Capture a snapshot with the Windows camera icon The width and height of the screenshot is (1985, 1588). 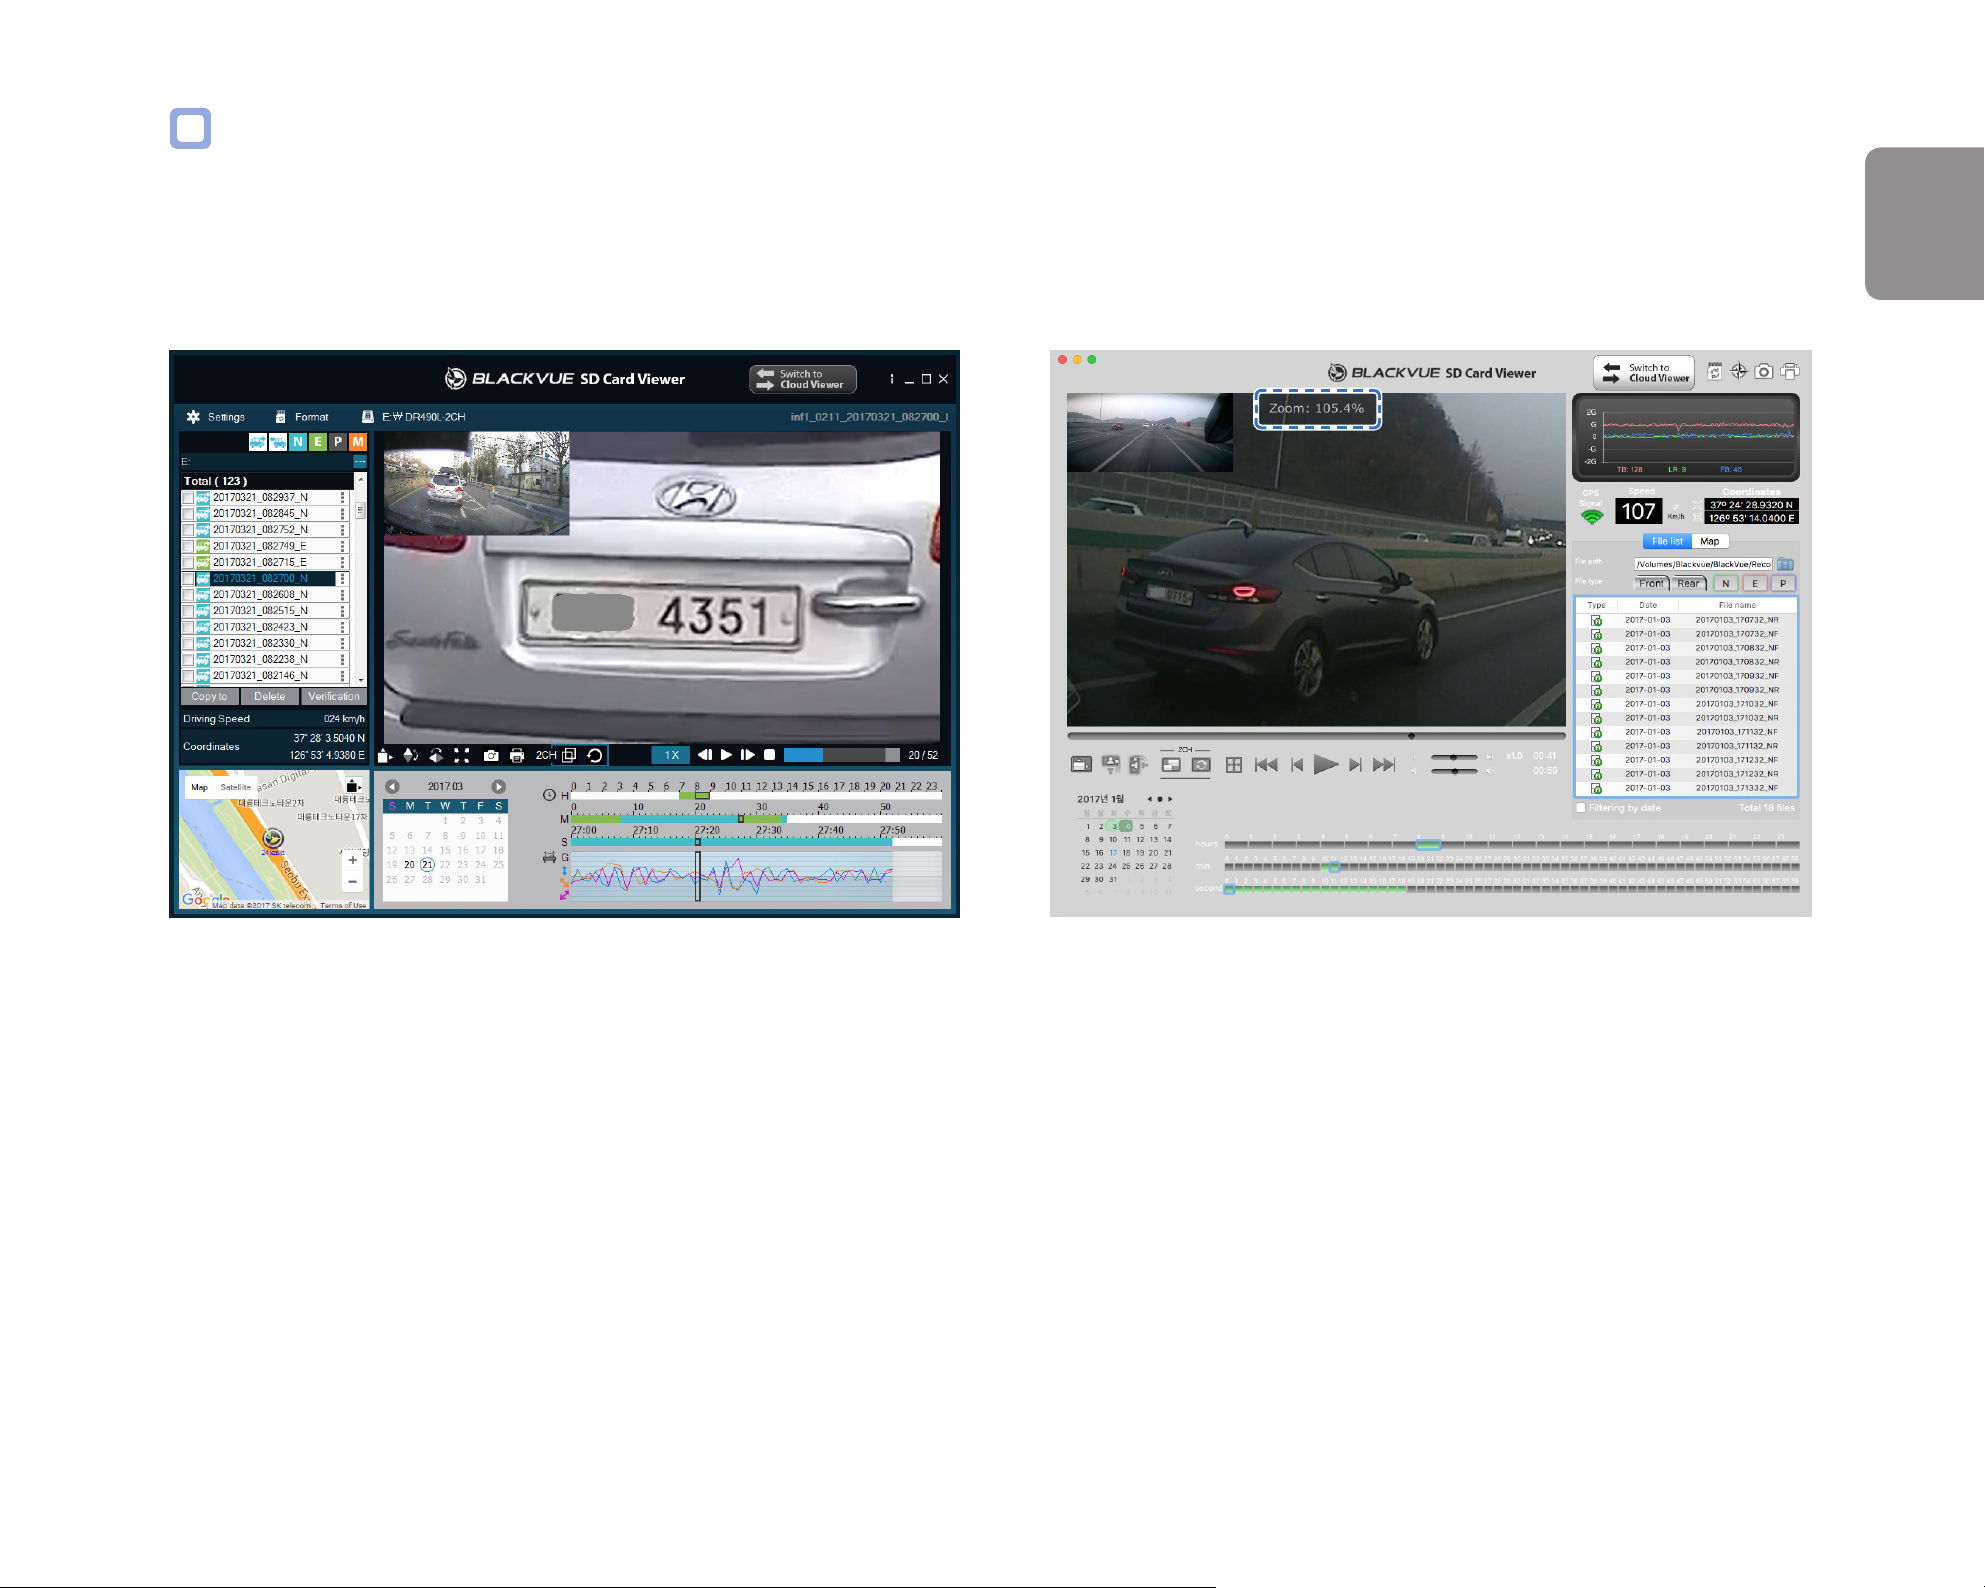[491, 756]
